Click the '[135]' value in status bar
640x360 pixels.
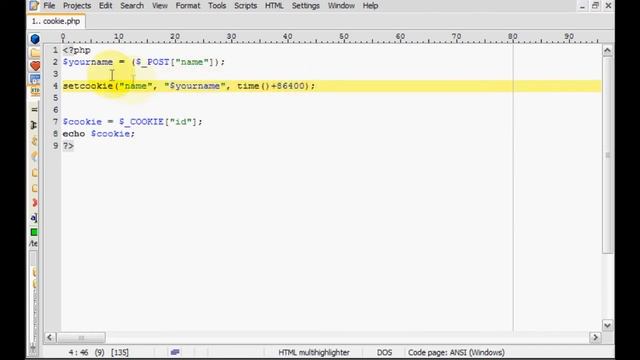120,352
